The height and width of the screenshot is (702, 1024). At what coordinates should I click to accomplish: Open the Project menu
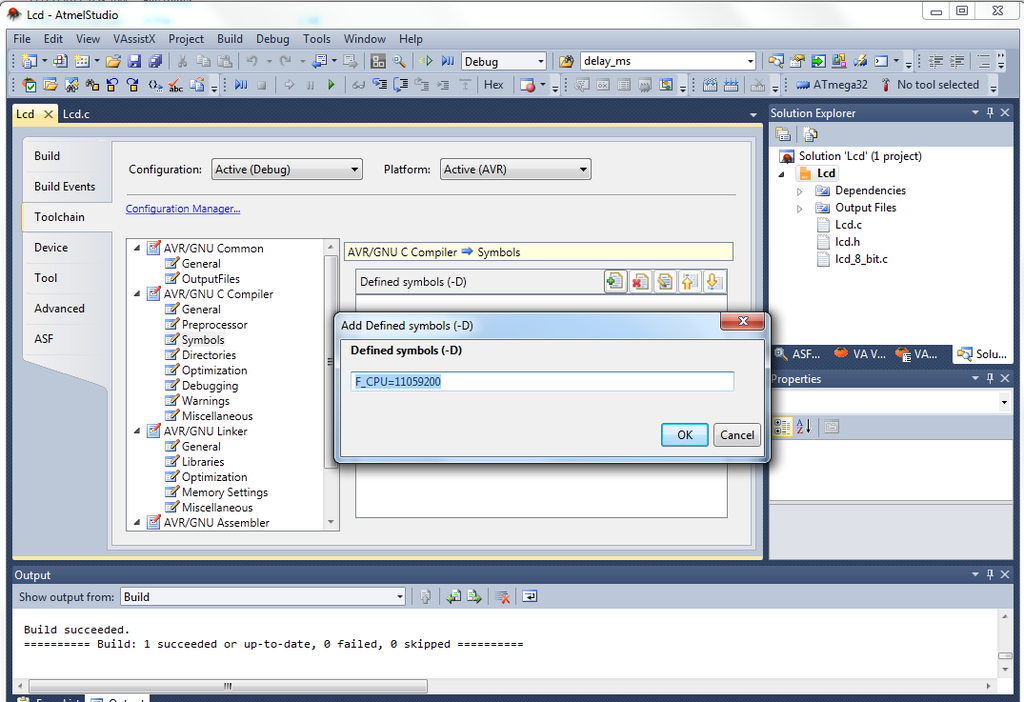[186, 39]
